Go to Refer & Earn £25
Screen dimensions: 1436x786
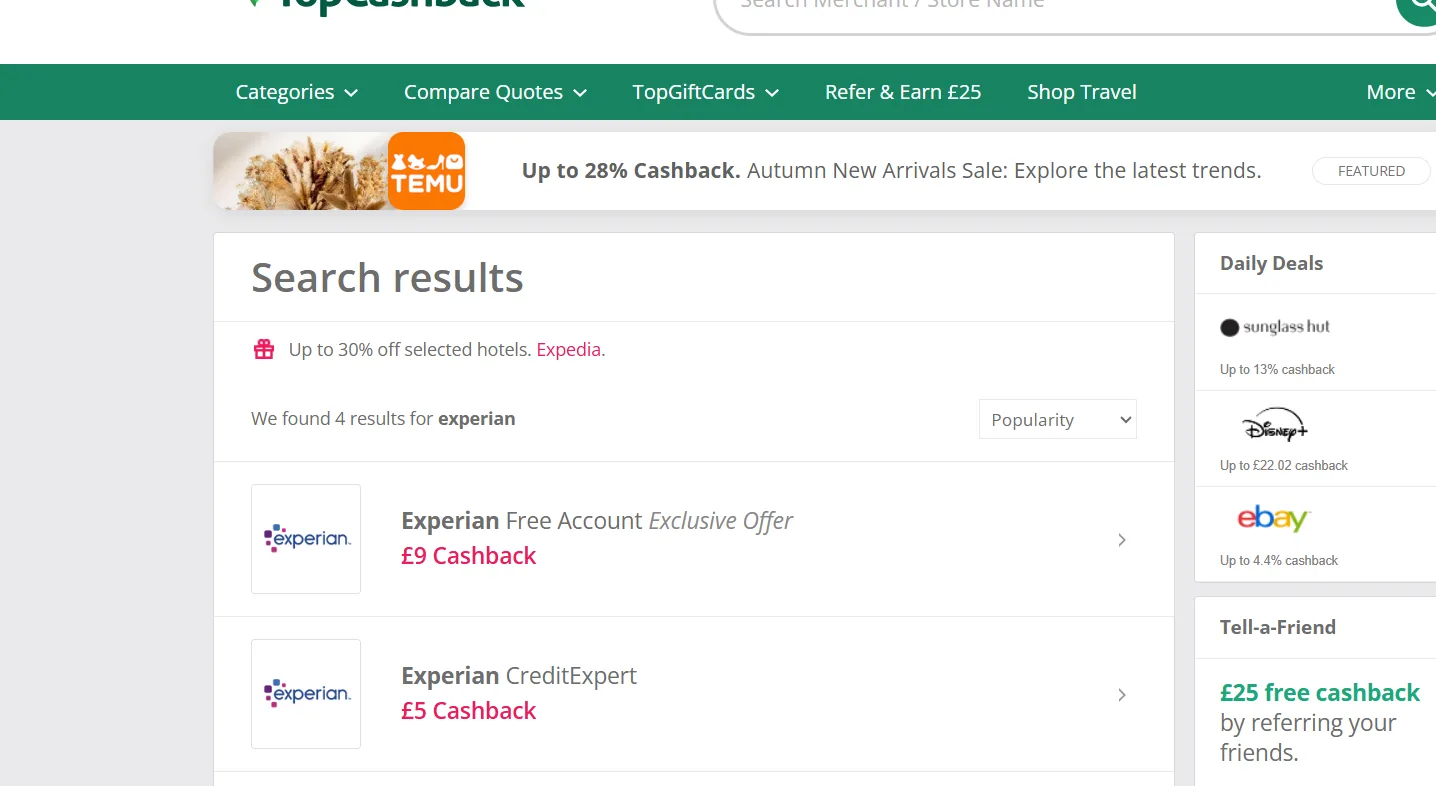click(x=903, y=92)
